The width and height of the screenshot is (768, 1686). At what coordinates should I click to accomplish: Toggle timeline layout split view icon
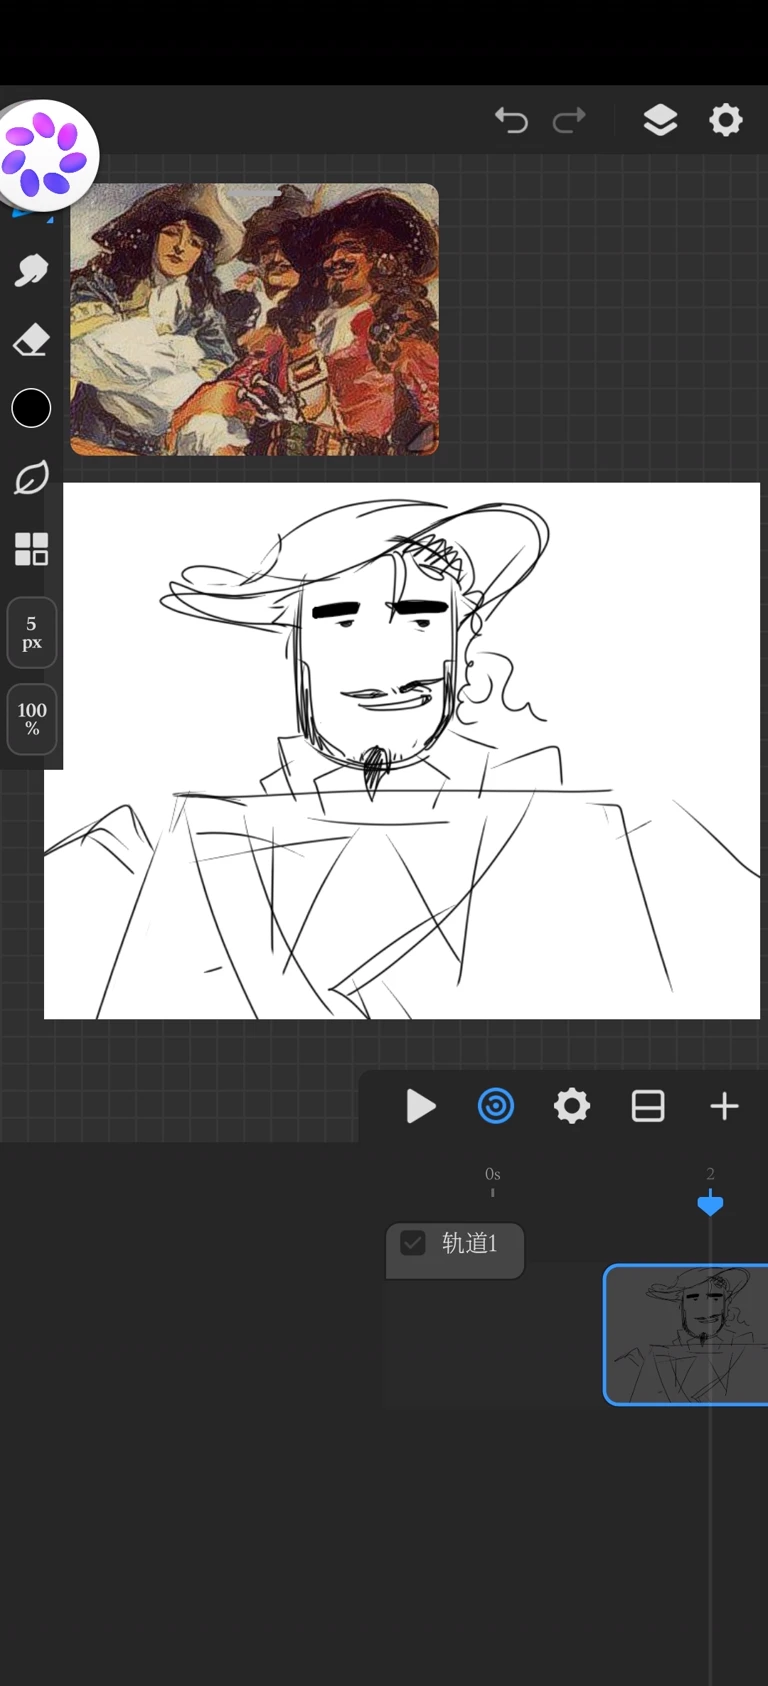pyautogui.click(x=648, y=1106)
